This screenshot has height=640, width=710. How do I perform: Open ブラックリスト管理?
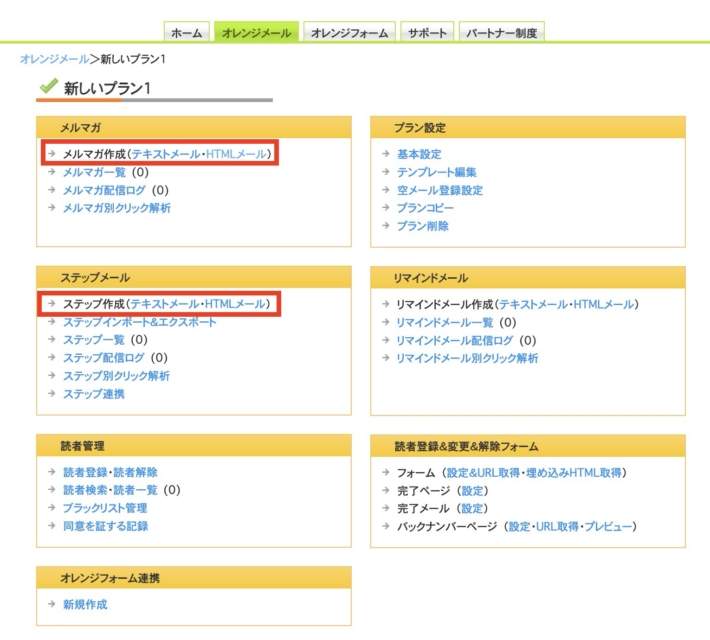coord(105,508)
